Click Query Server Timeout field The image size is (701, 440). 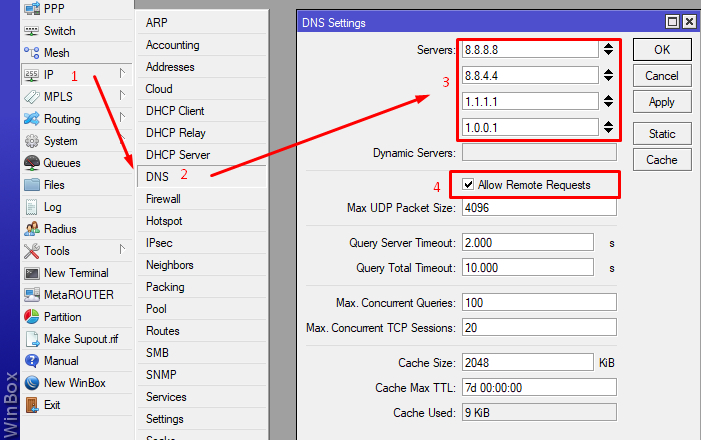point(528,242)
